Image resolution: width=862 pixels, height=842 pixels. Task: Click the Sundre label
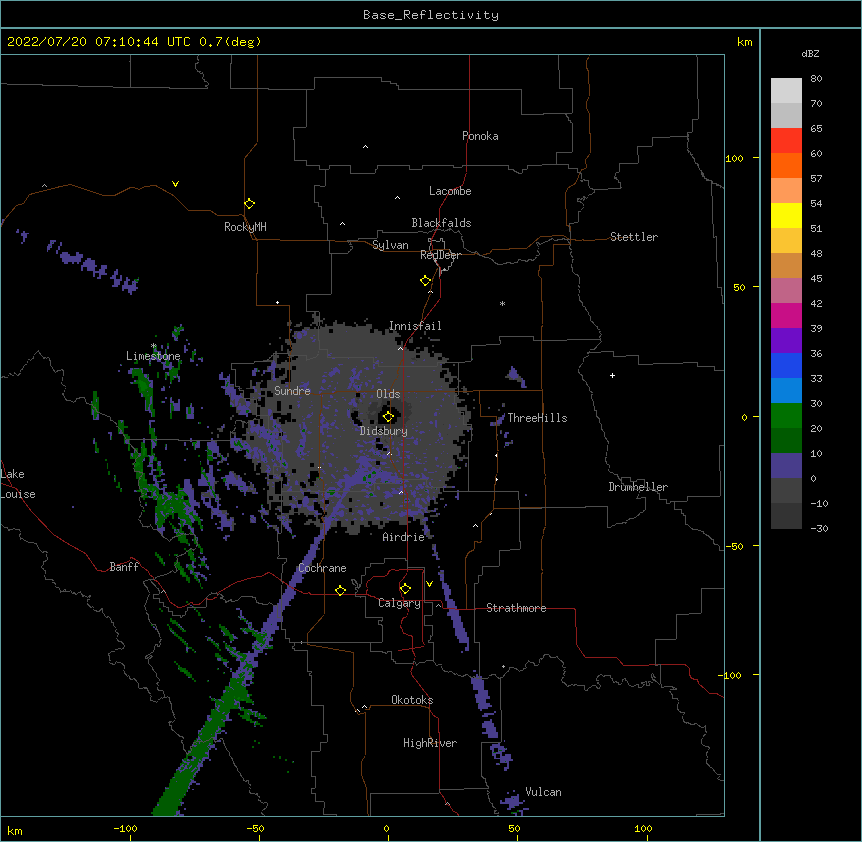coord(292,391)
